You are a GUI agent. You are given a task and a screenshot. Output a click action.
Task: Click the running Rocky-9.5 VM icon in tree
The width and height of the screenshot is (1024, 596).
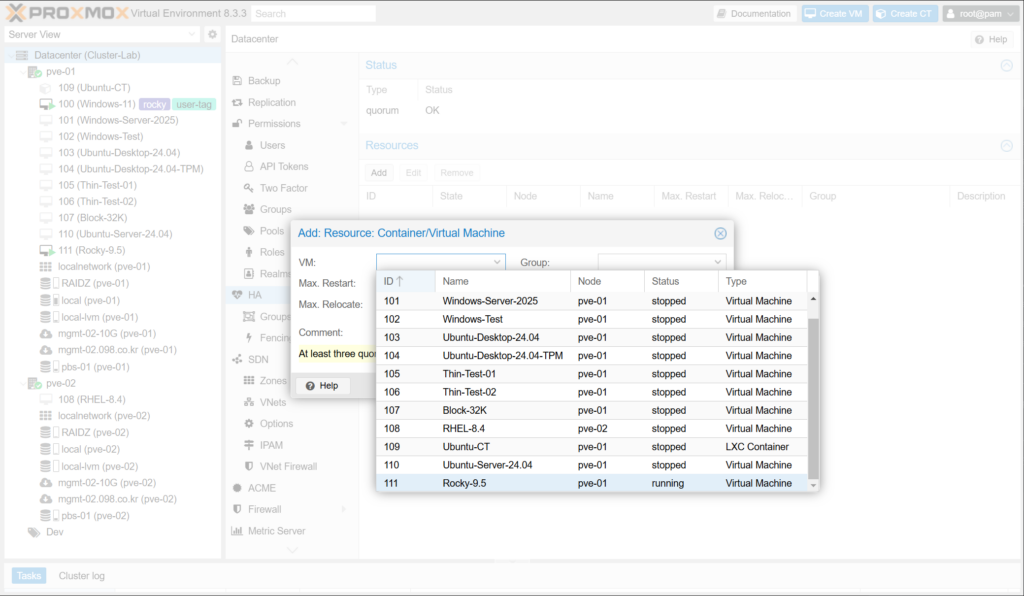(x=45, y=250)
